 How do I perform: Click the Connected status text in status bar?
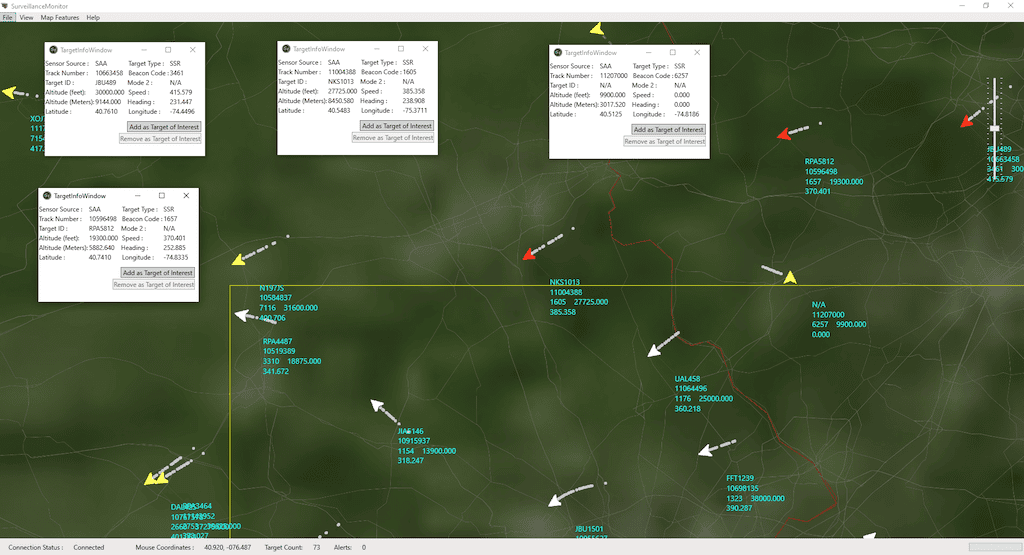(x=89, y=547)
